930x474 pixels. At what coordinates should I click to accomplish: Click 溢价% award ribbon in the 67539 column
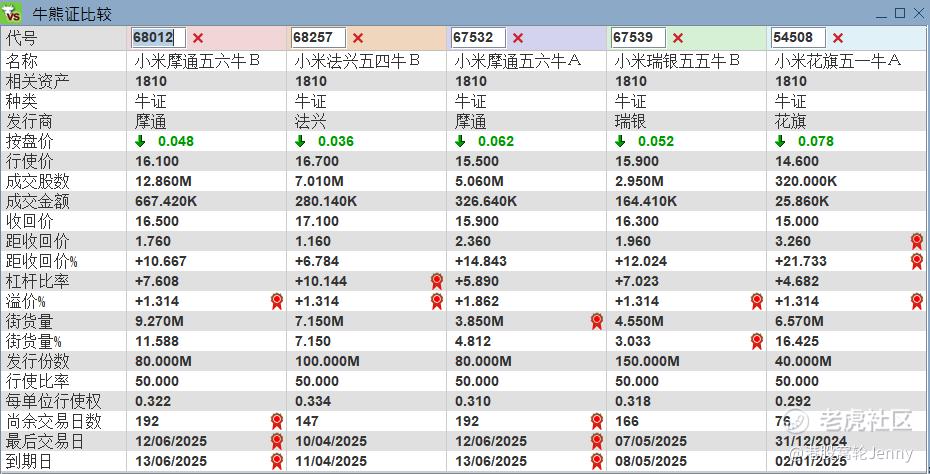point(757,301)
